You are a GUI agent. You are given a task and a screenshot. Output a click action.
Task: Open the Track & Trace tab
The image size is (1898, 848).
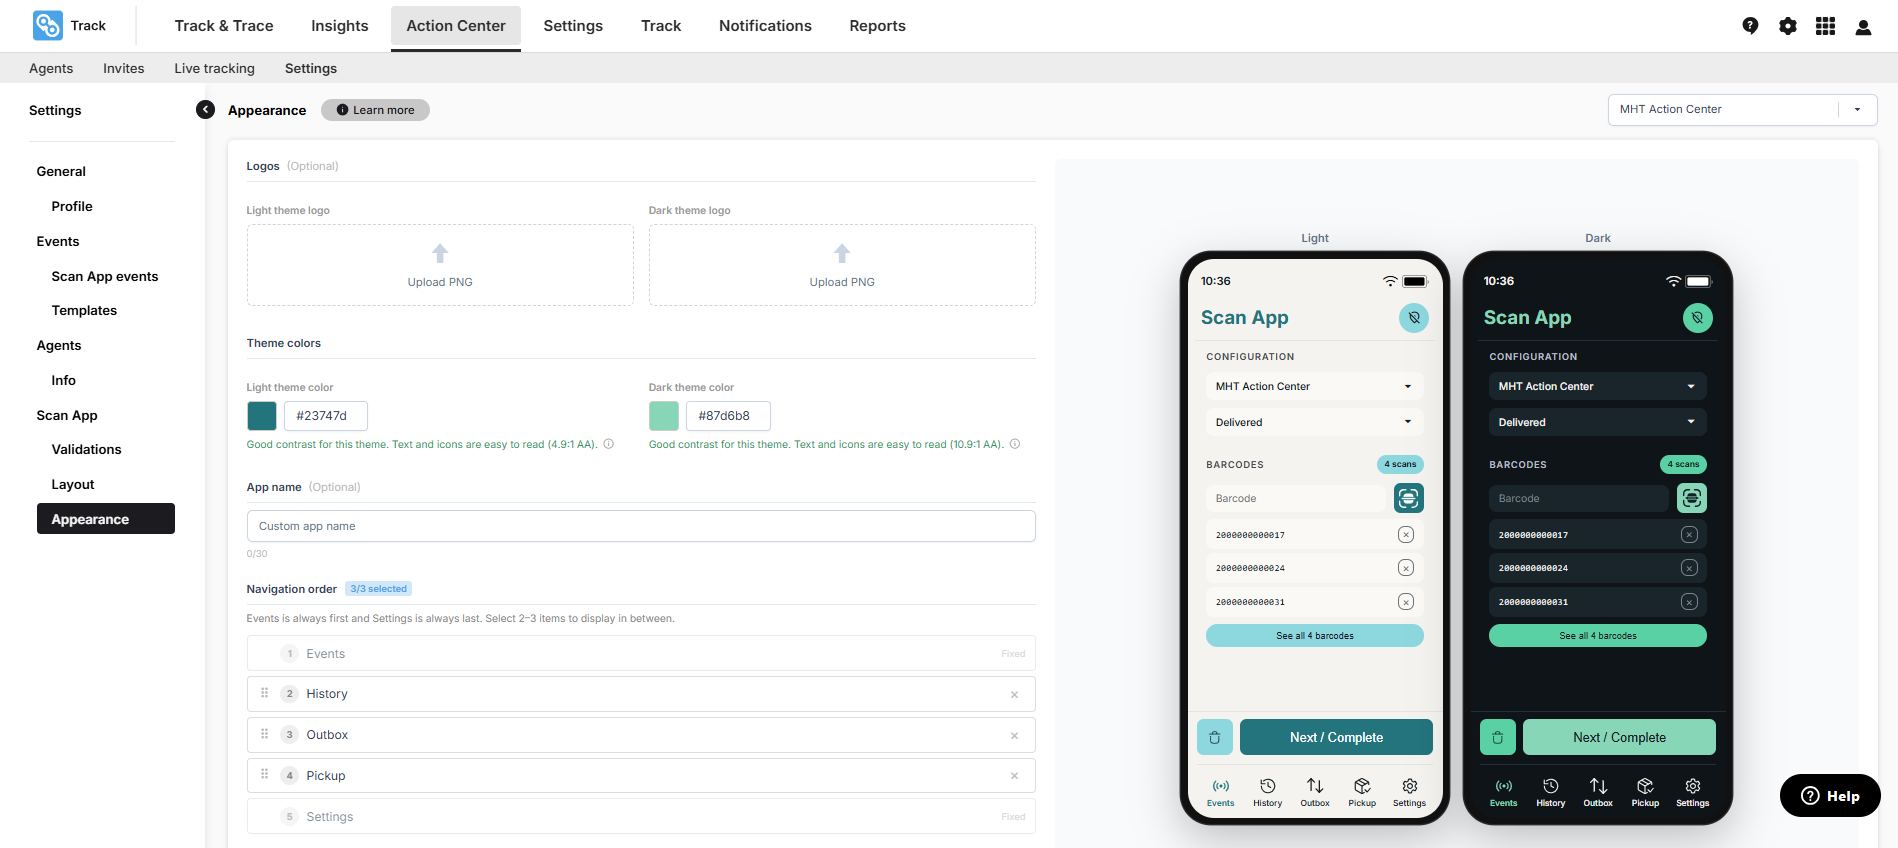[x=224, y=26]
